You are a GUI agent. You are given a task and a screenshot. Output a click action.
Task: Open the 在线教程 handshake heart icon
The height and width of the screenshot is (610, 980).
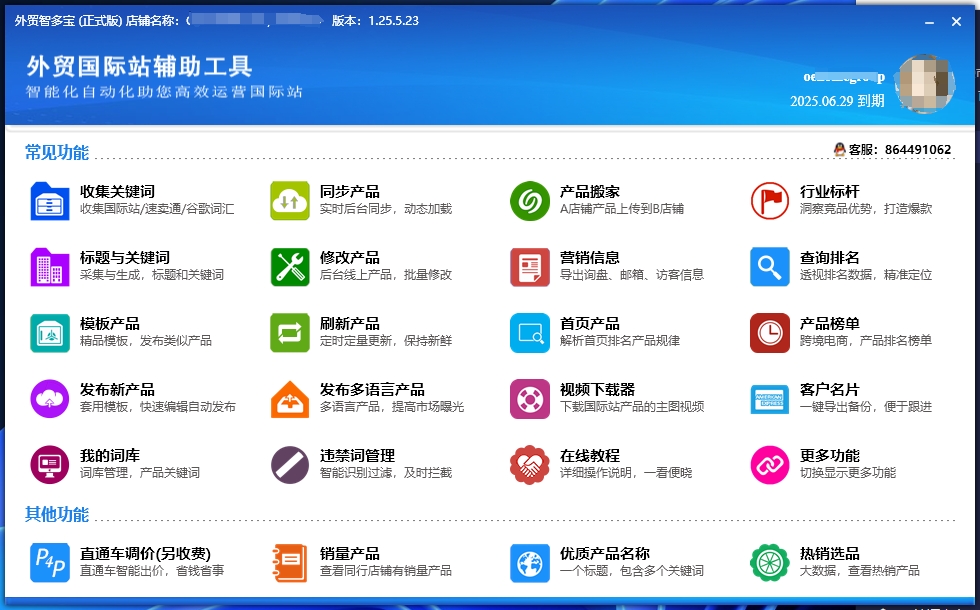tap(530, 465)
